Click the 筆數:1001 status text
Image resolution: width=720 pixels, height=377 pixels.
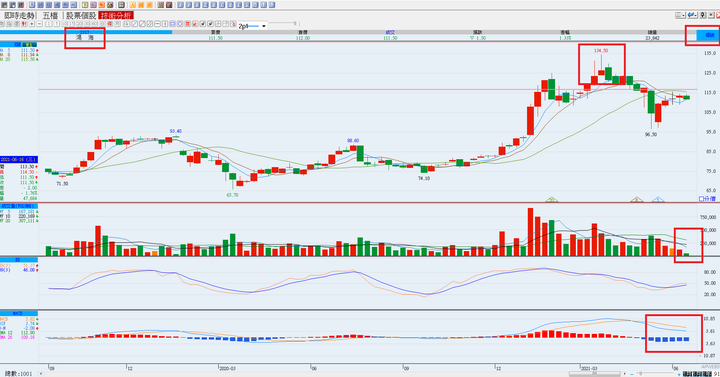[x=17, y=374]
